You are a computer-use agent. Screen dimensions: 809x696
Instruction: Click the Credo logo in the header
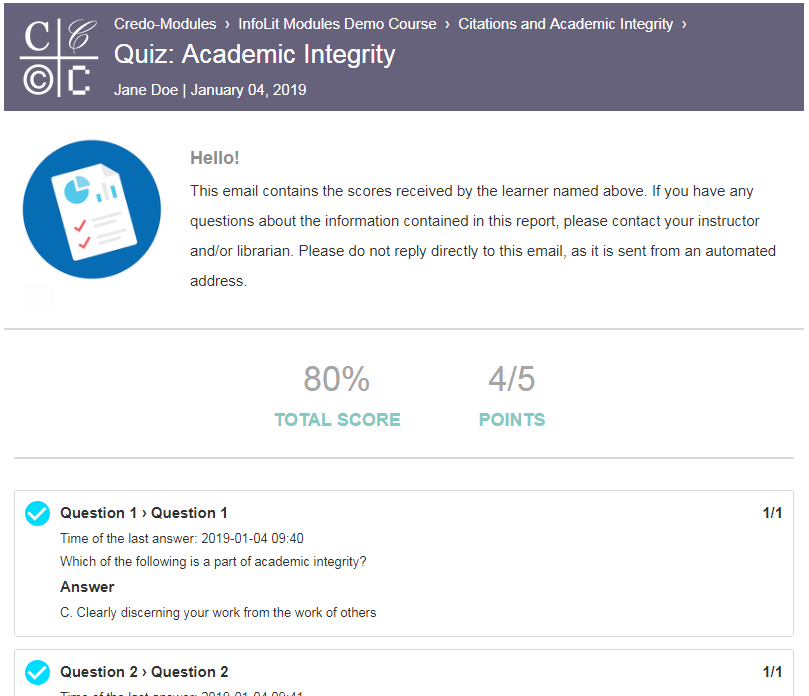tap(59, 57)
